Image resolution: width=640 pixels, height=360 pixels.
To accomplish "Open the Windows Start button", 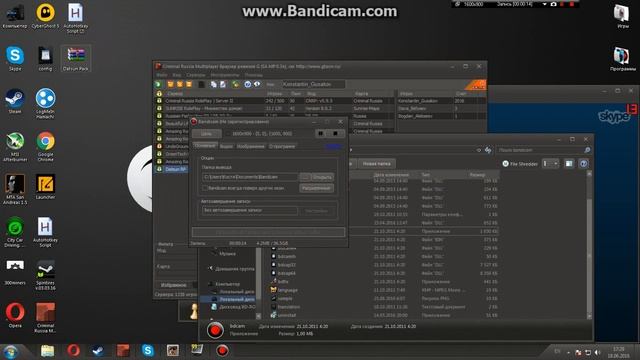I will pos(11,351).
